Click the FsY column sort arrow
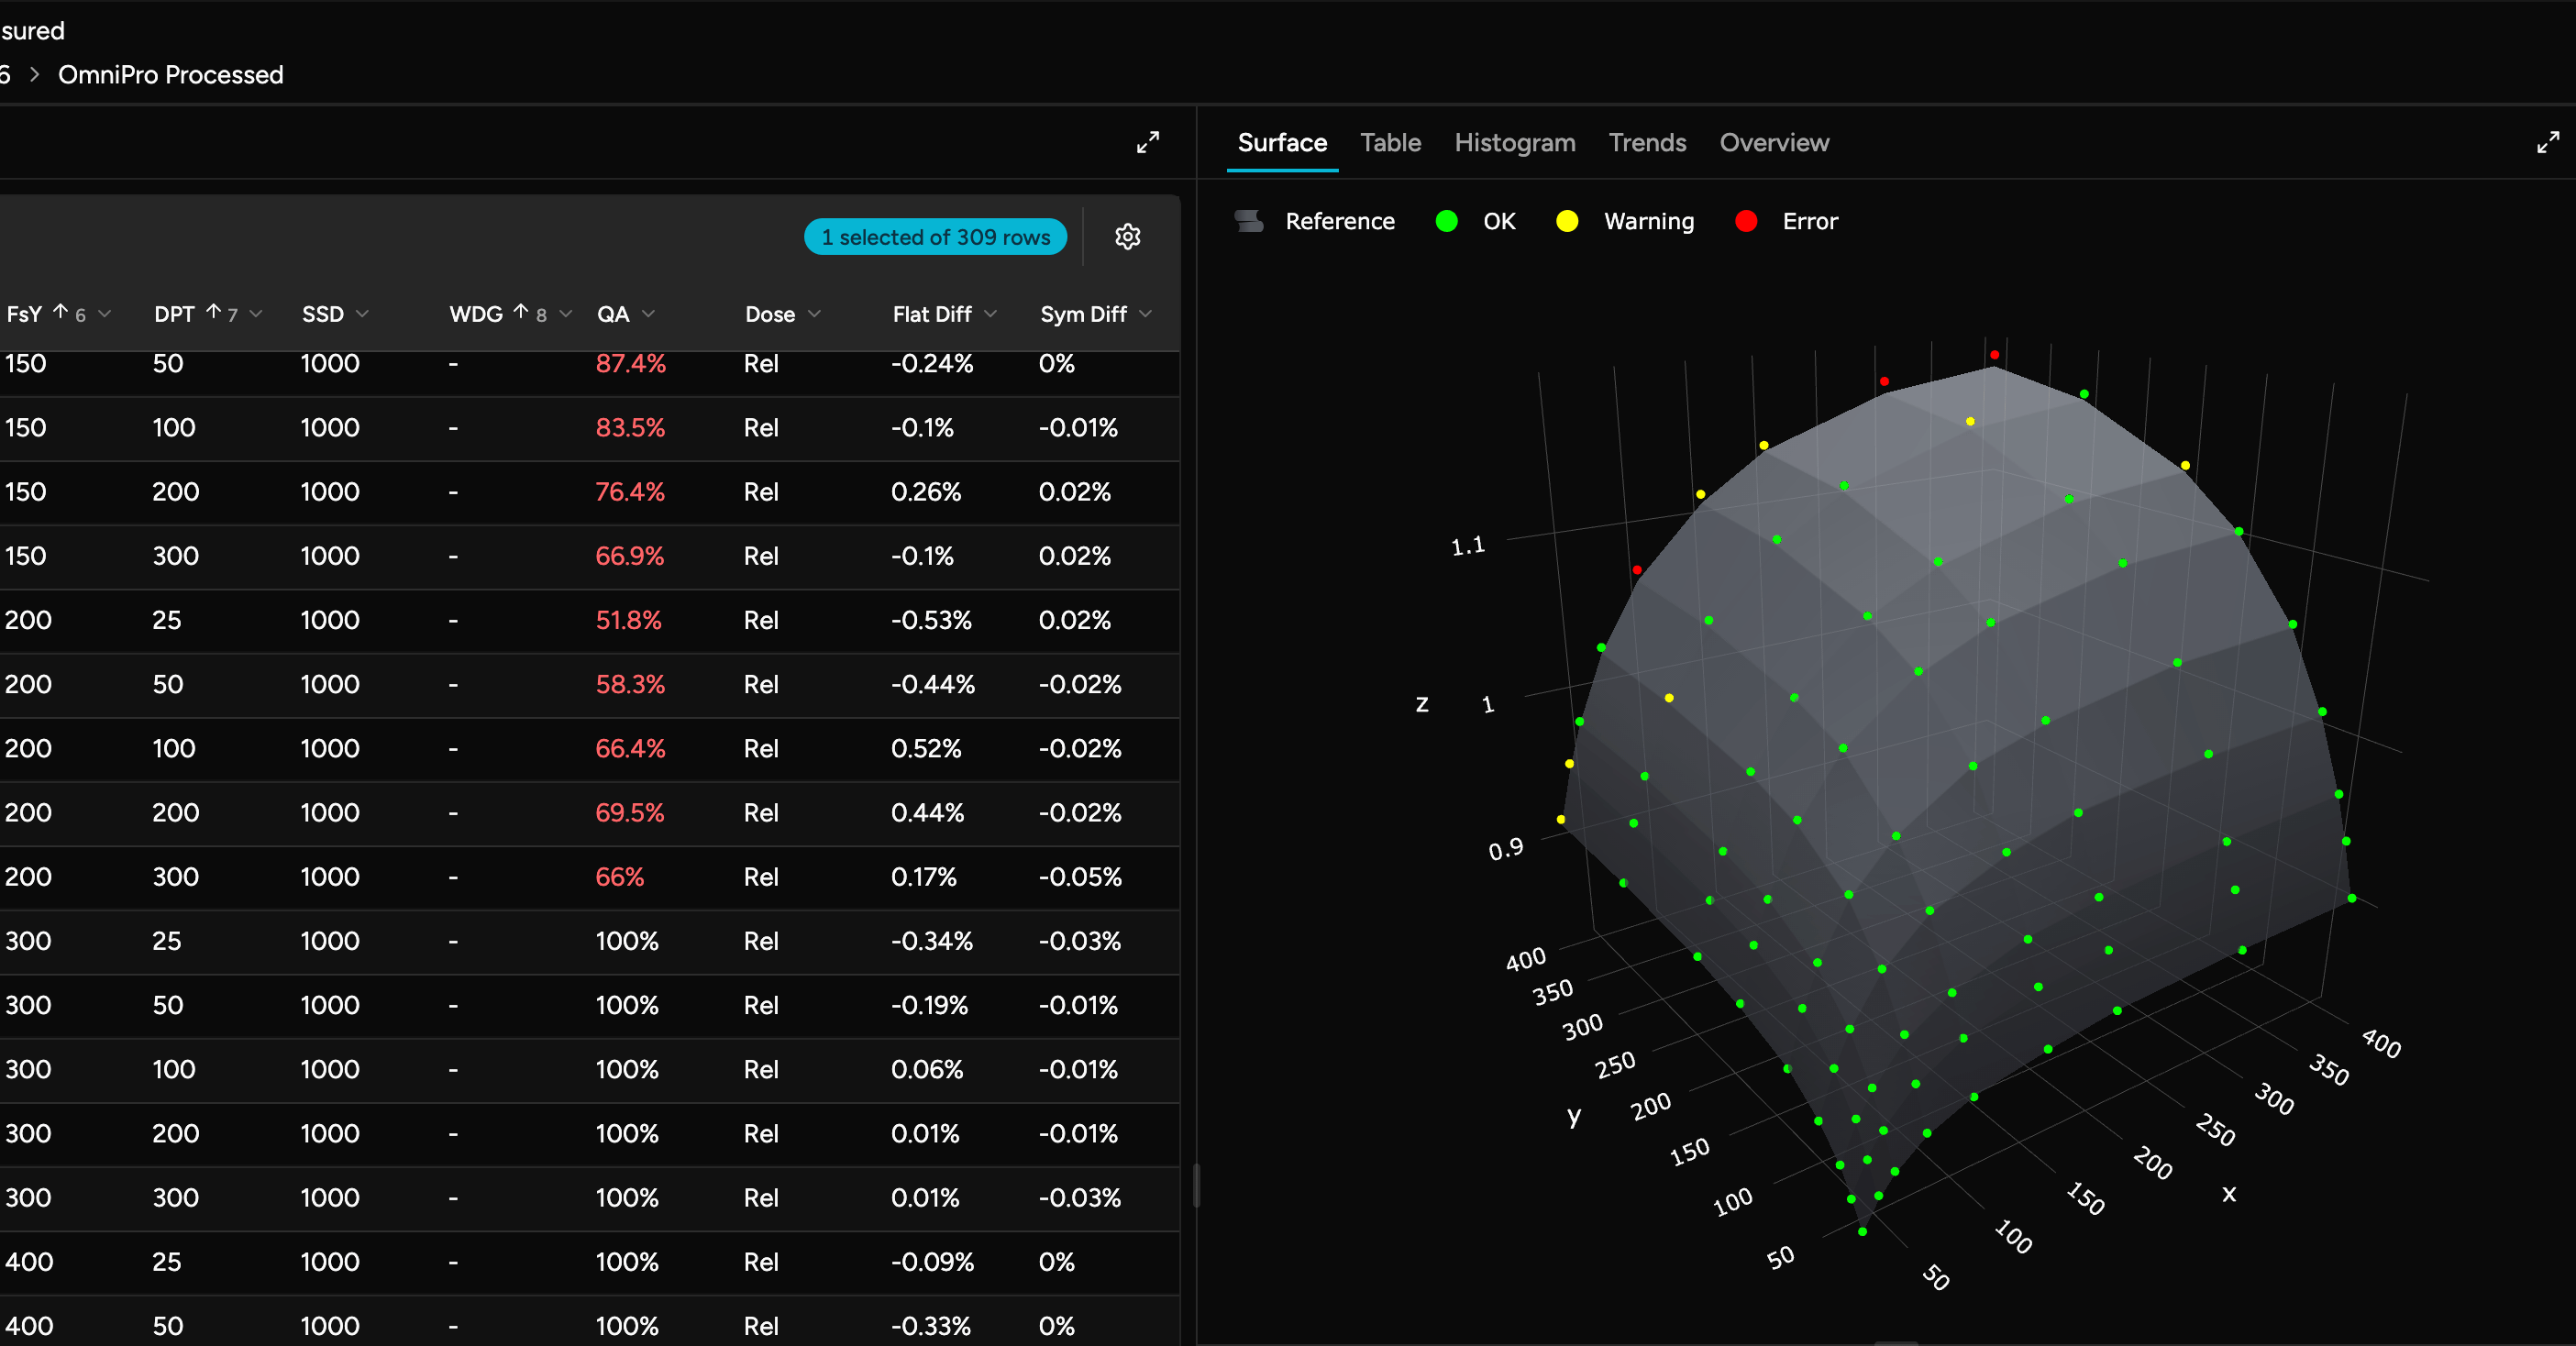 pyautogui.click(x=60, y=313)
